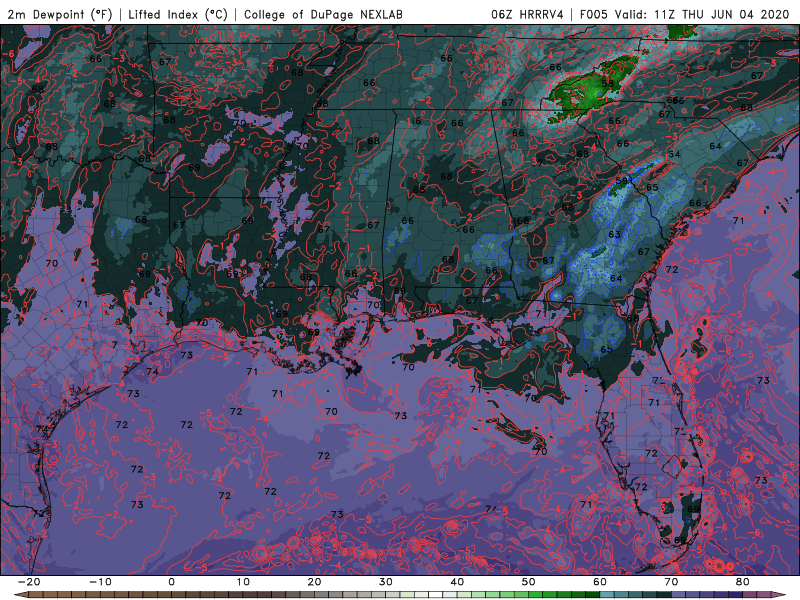Click the -20 label on the color scale
This screenshot has height=600, width=800.
click(x=29, y=582)
